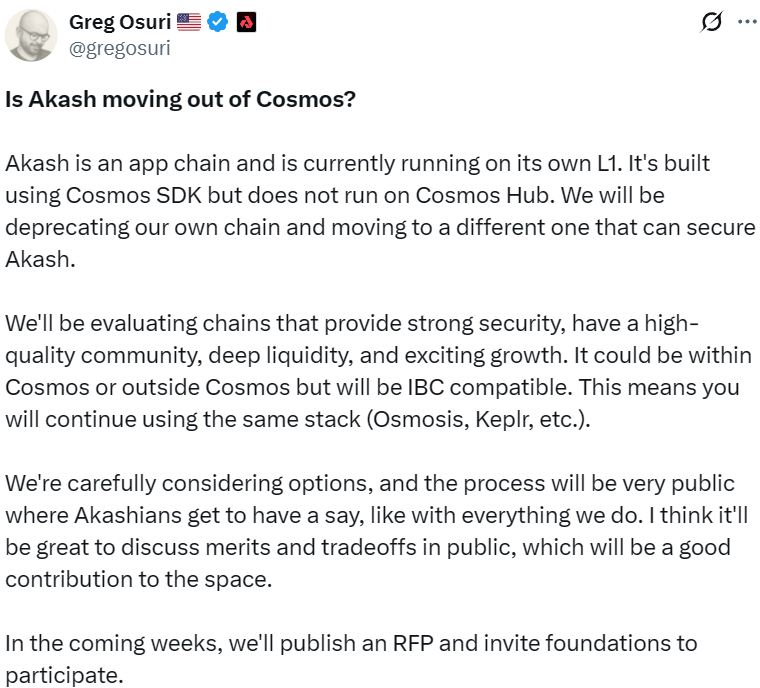Click the red Akash affiliation badge
This screenshot has height=688, width=760.
(246, 22)
